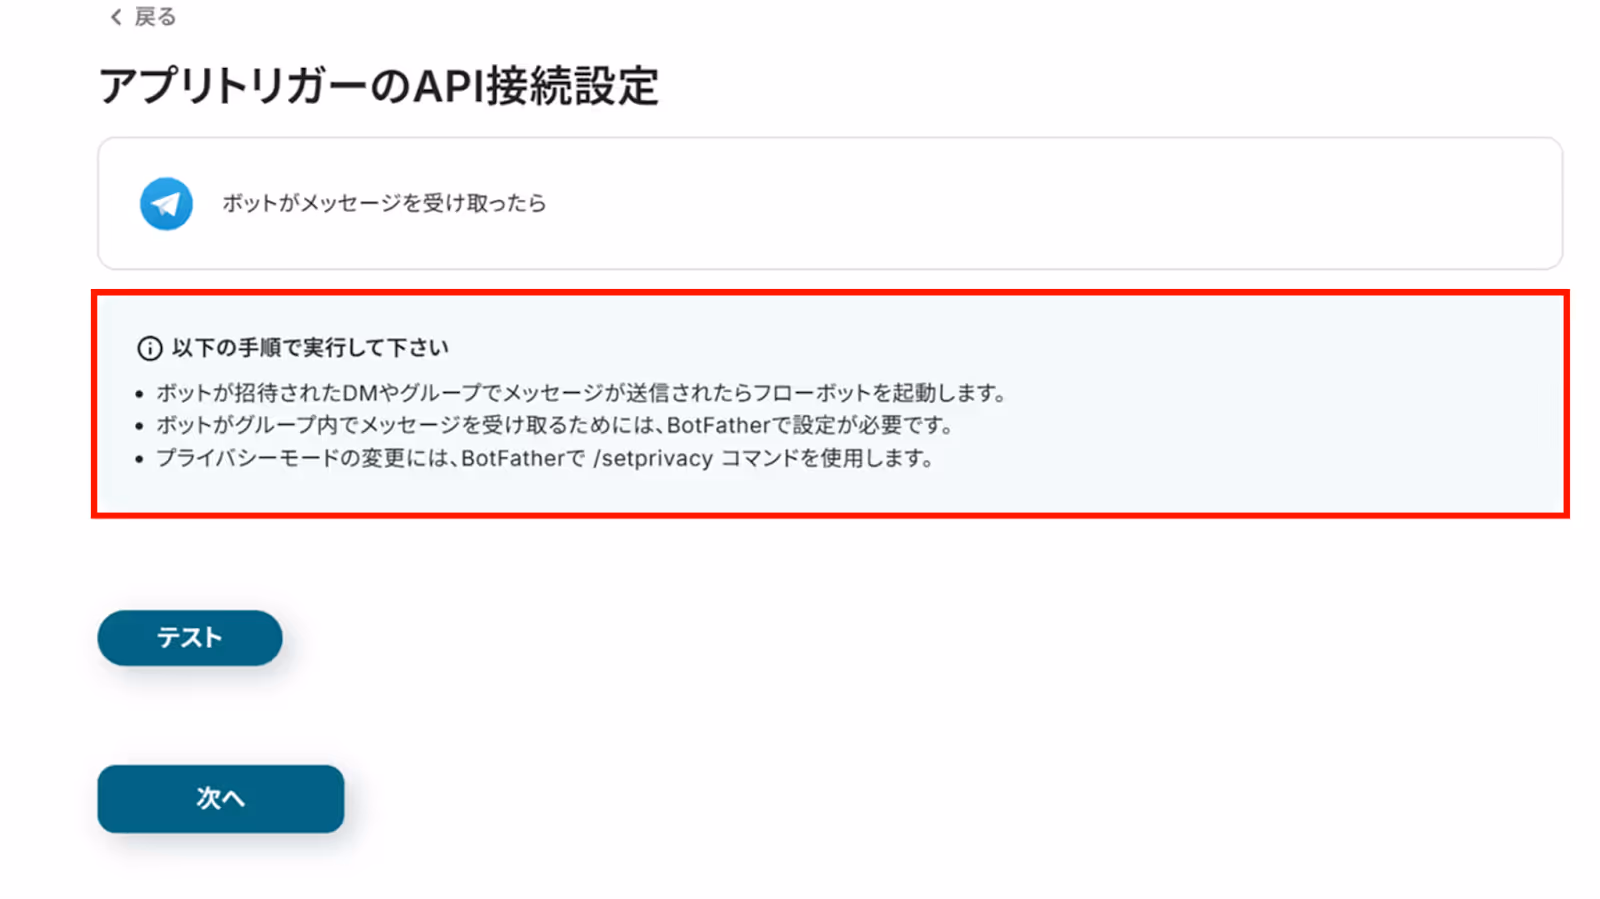This screenshot has height=899, width=1600.
Task: Click the アプリトリガーのAPI接続設定 page title
Action: [379, 87]
